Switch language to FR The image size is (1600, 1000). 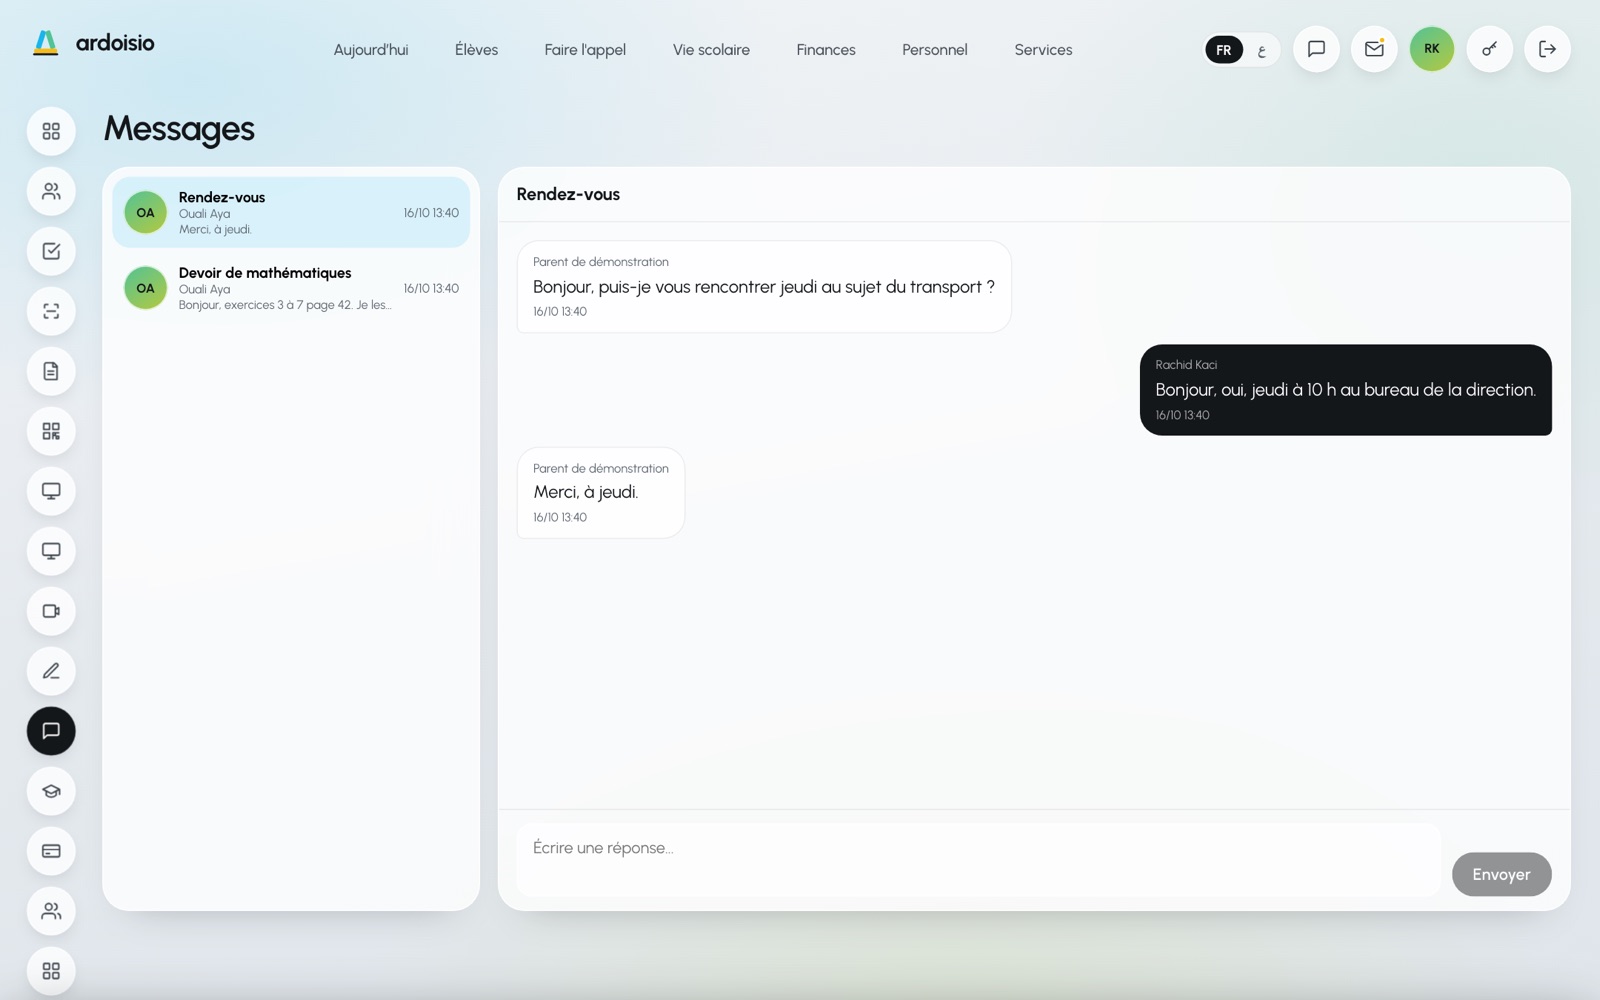(1224, 50)
